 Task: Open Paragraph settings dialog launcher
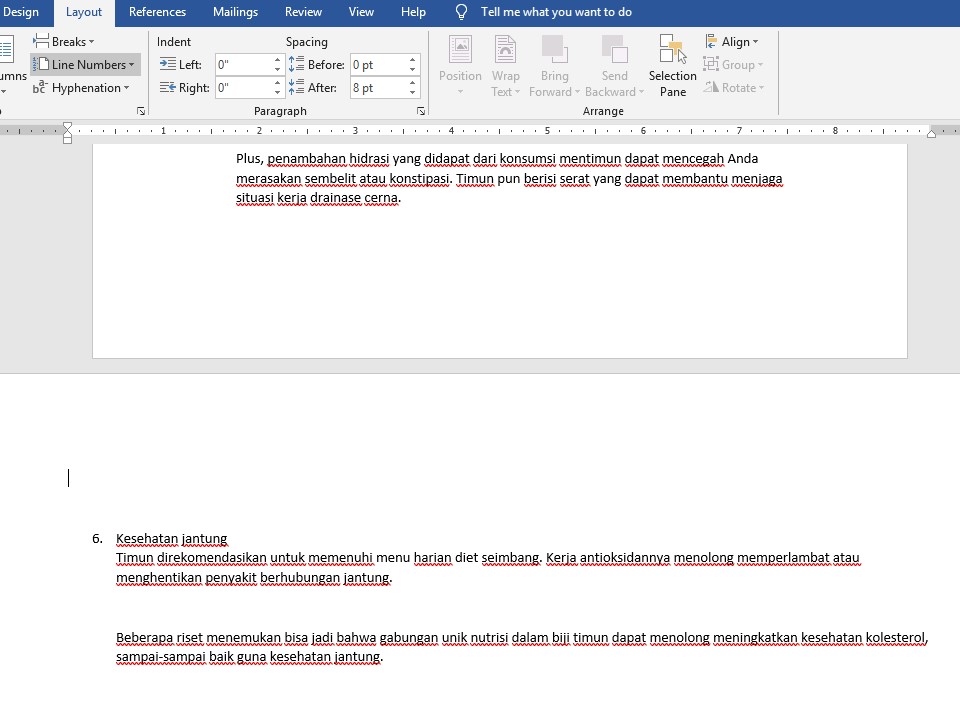click(x=421, y=111)
